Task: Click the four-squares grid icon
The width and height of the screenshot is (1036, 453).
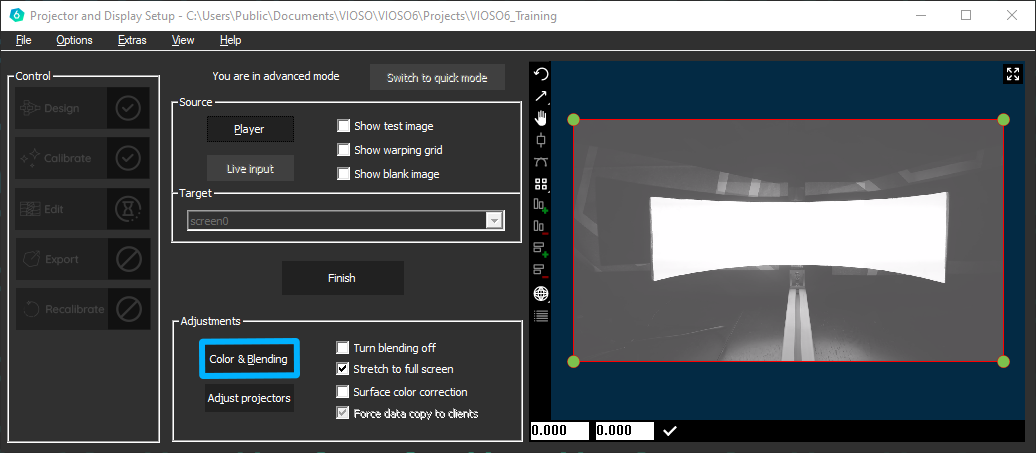Action: point(540,184)
